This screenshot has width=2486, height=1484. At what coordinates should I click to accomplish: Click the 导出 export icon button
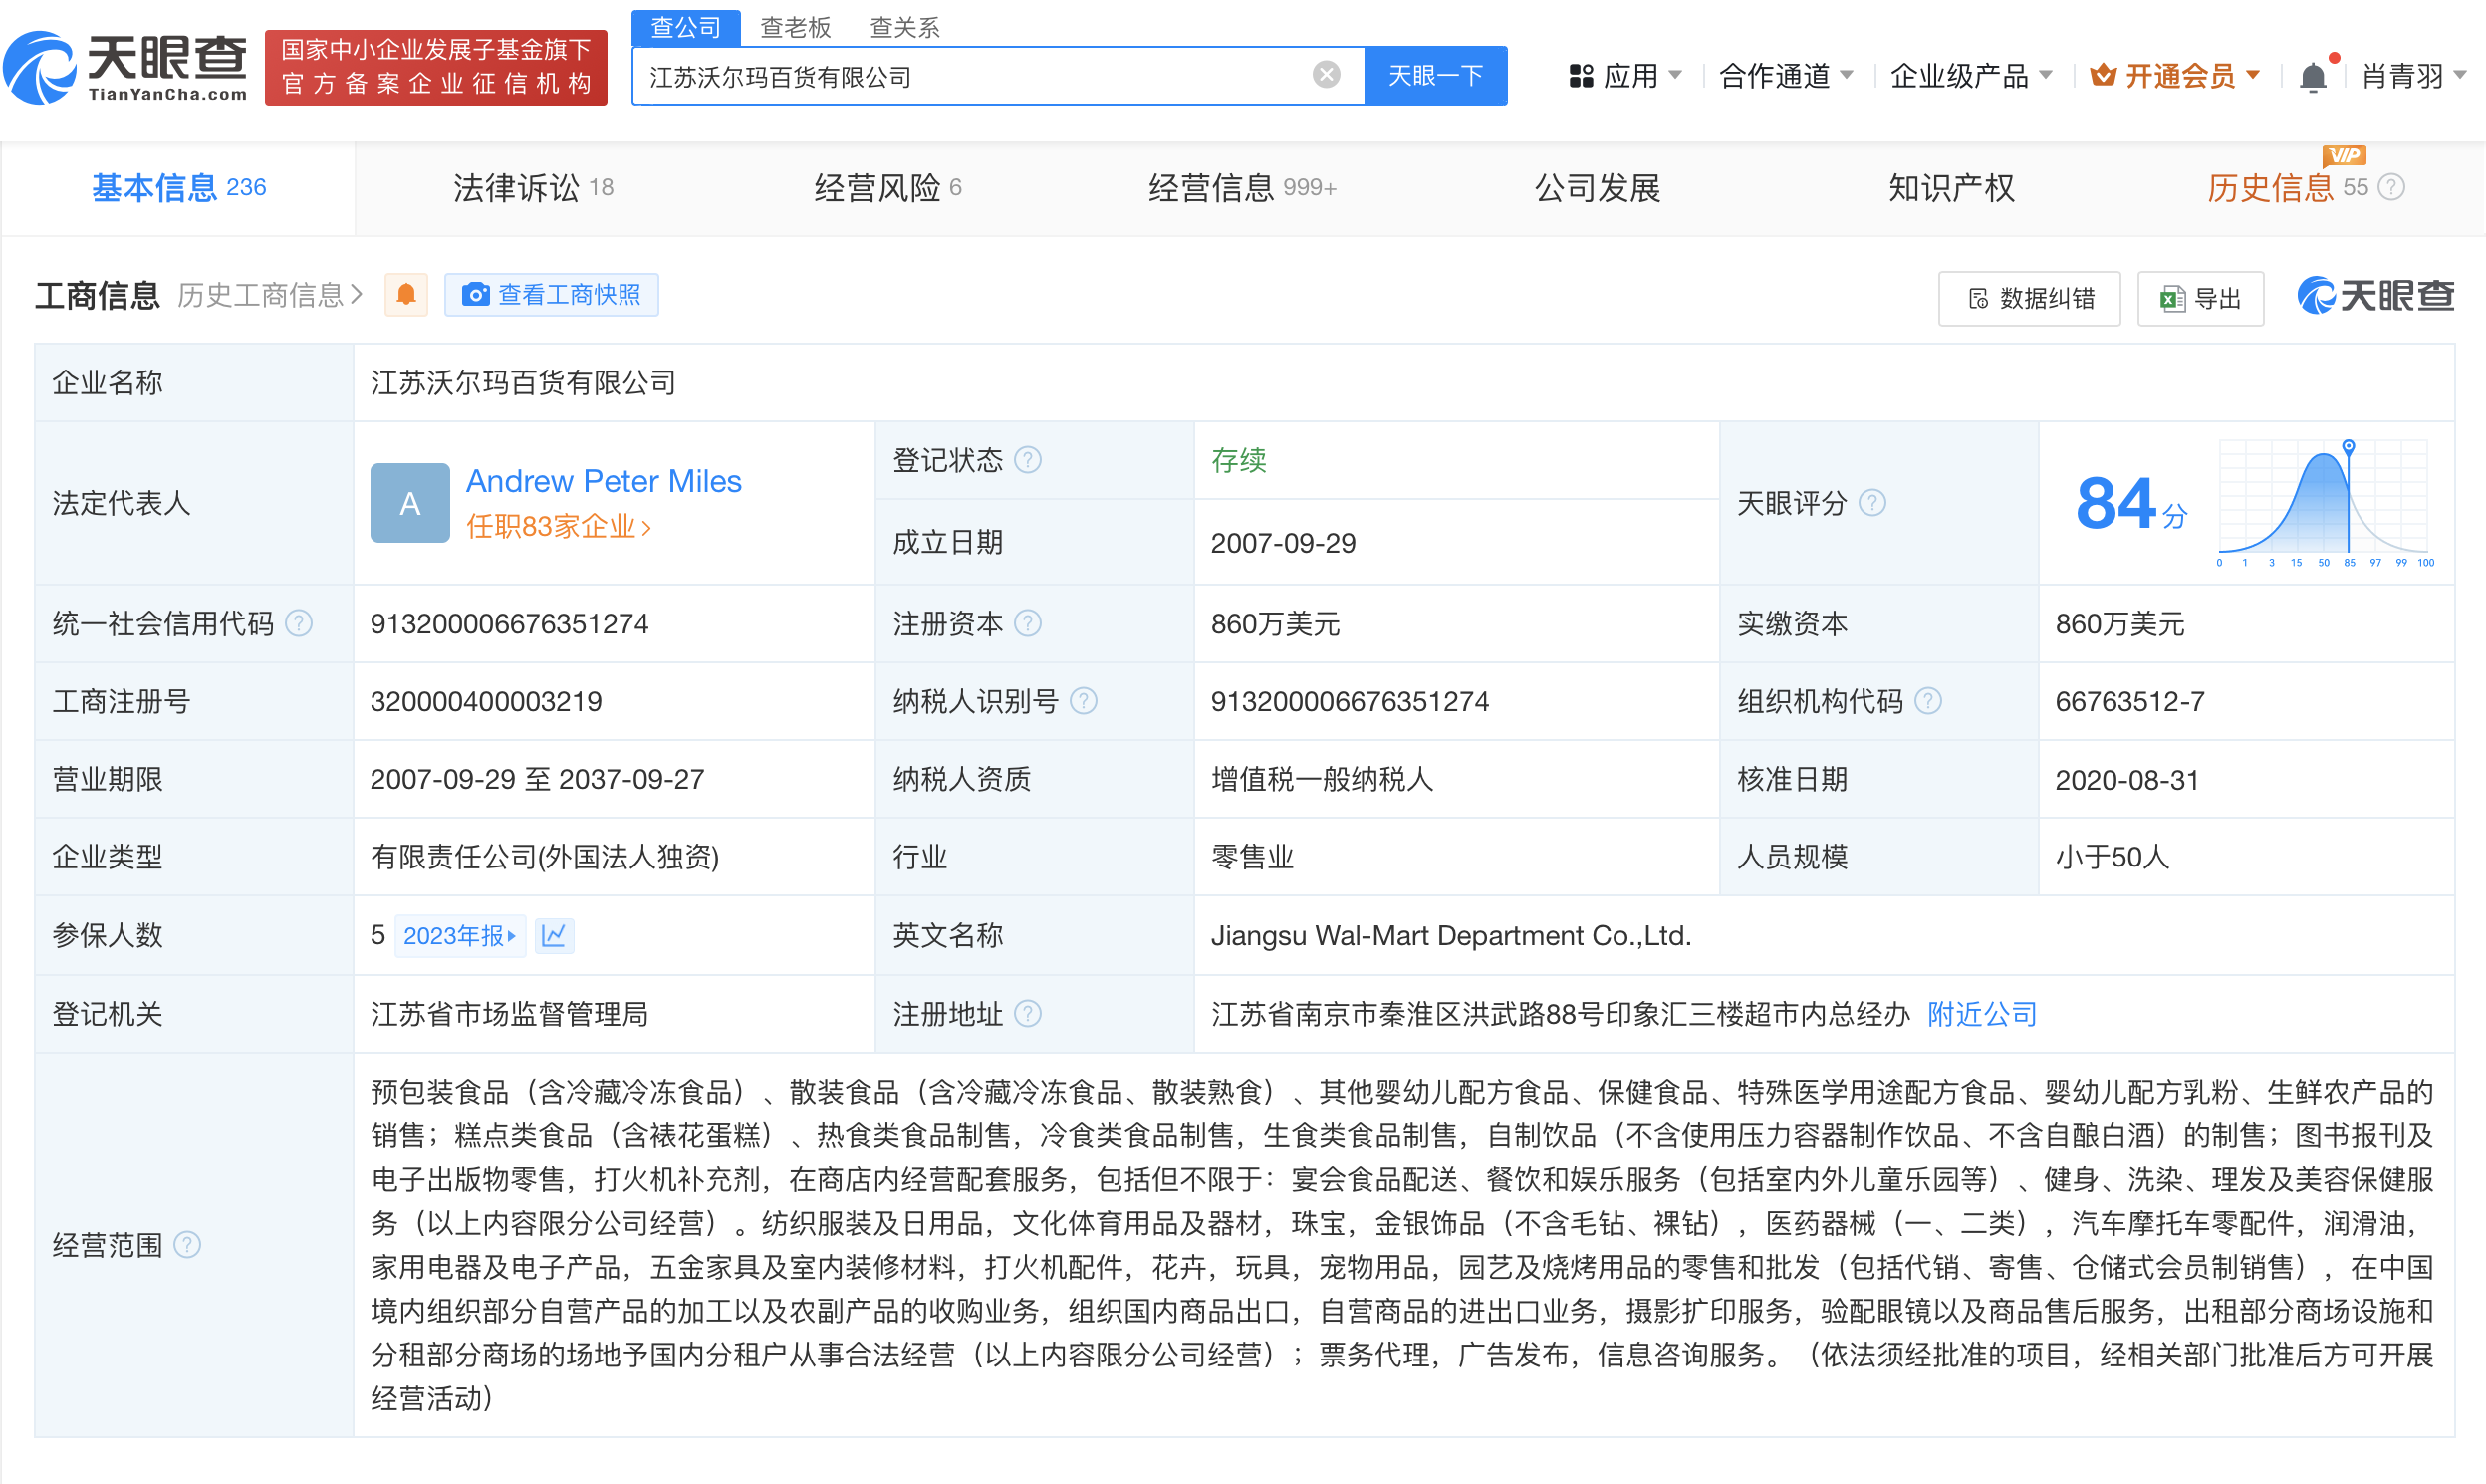(2200, 297)
